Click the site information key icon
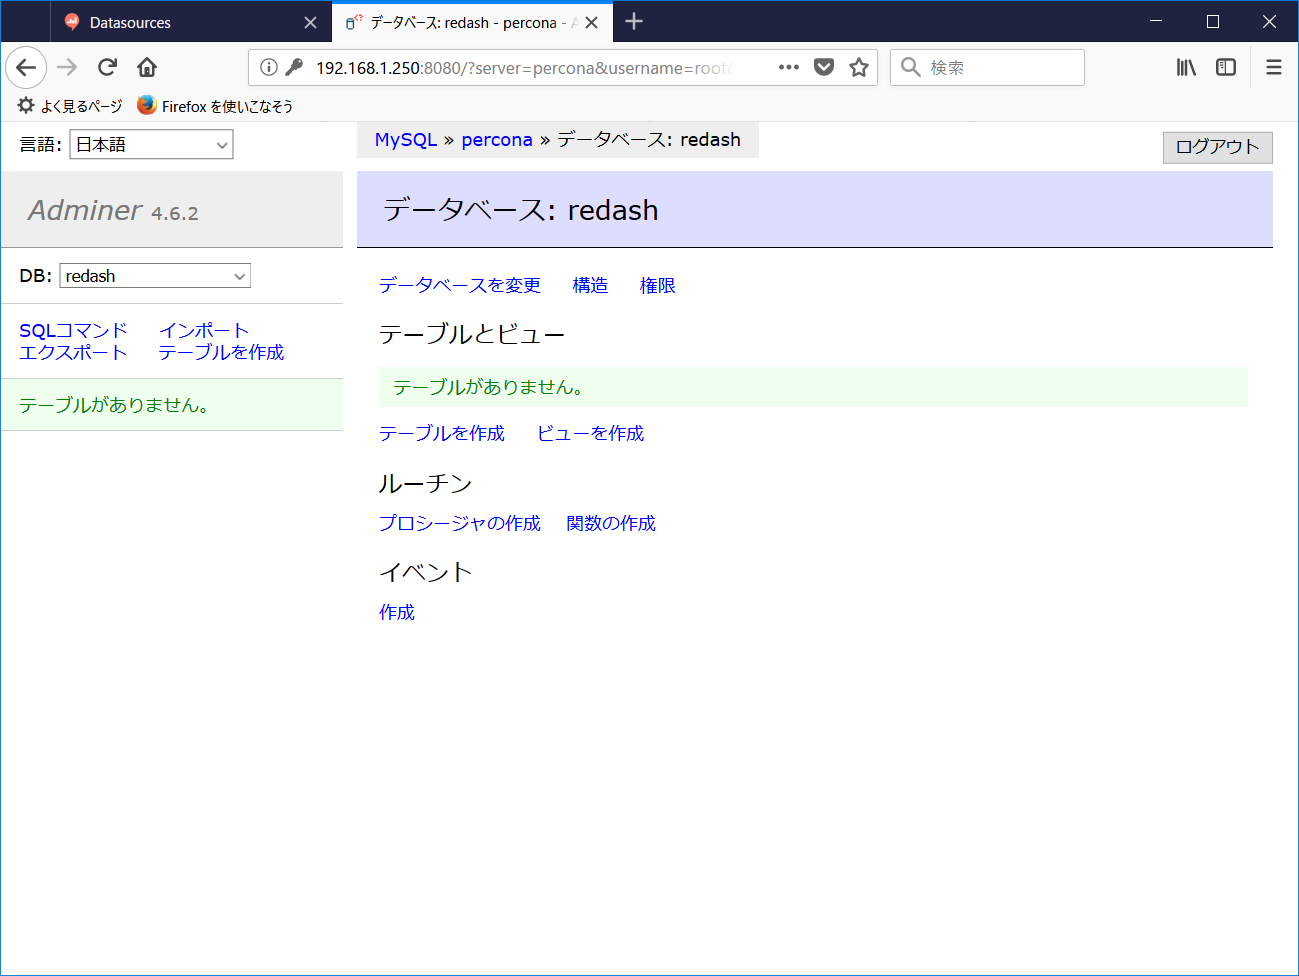 tap(295, 68)
